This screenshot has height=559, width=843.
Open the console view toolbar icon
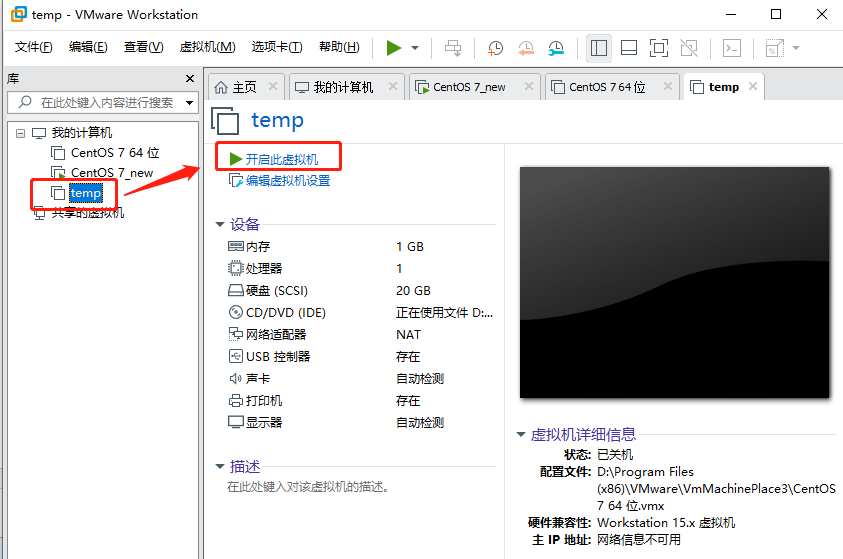732,48
